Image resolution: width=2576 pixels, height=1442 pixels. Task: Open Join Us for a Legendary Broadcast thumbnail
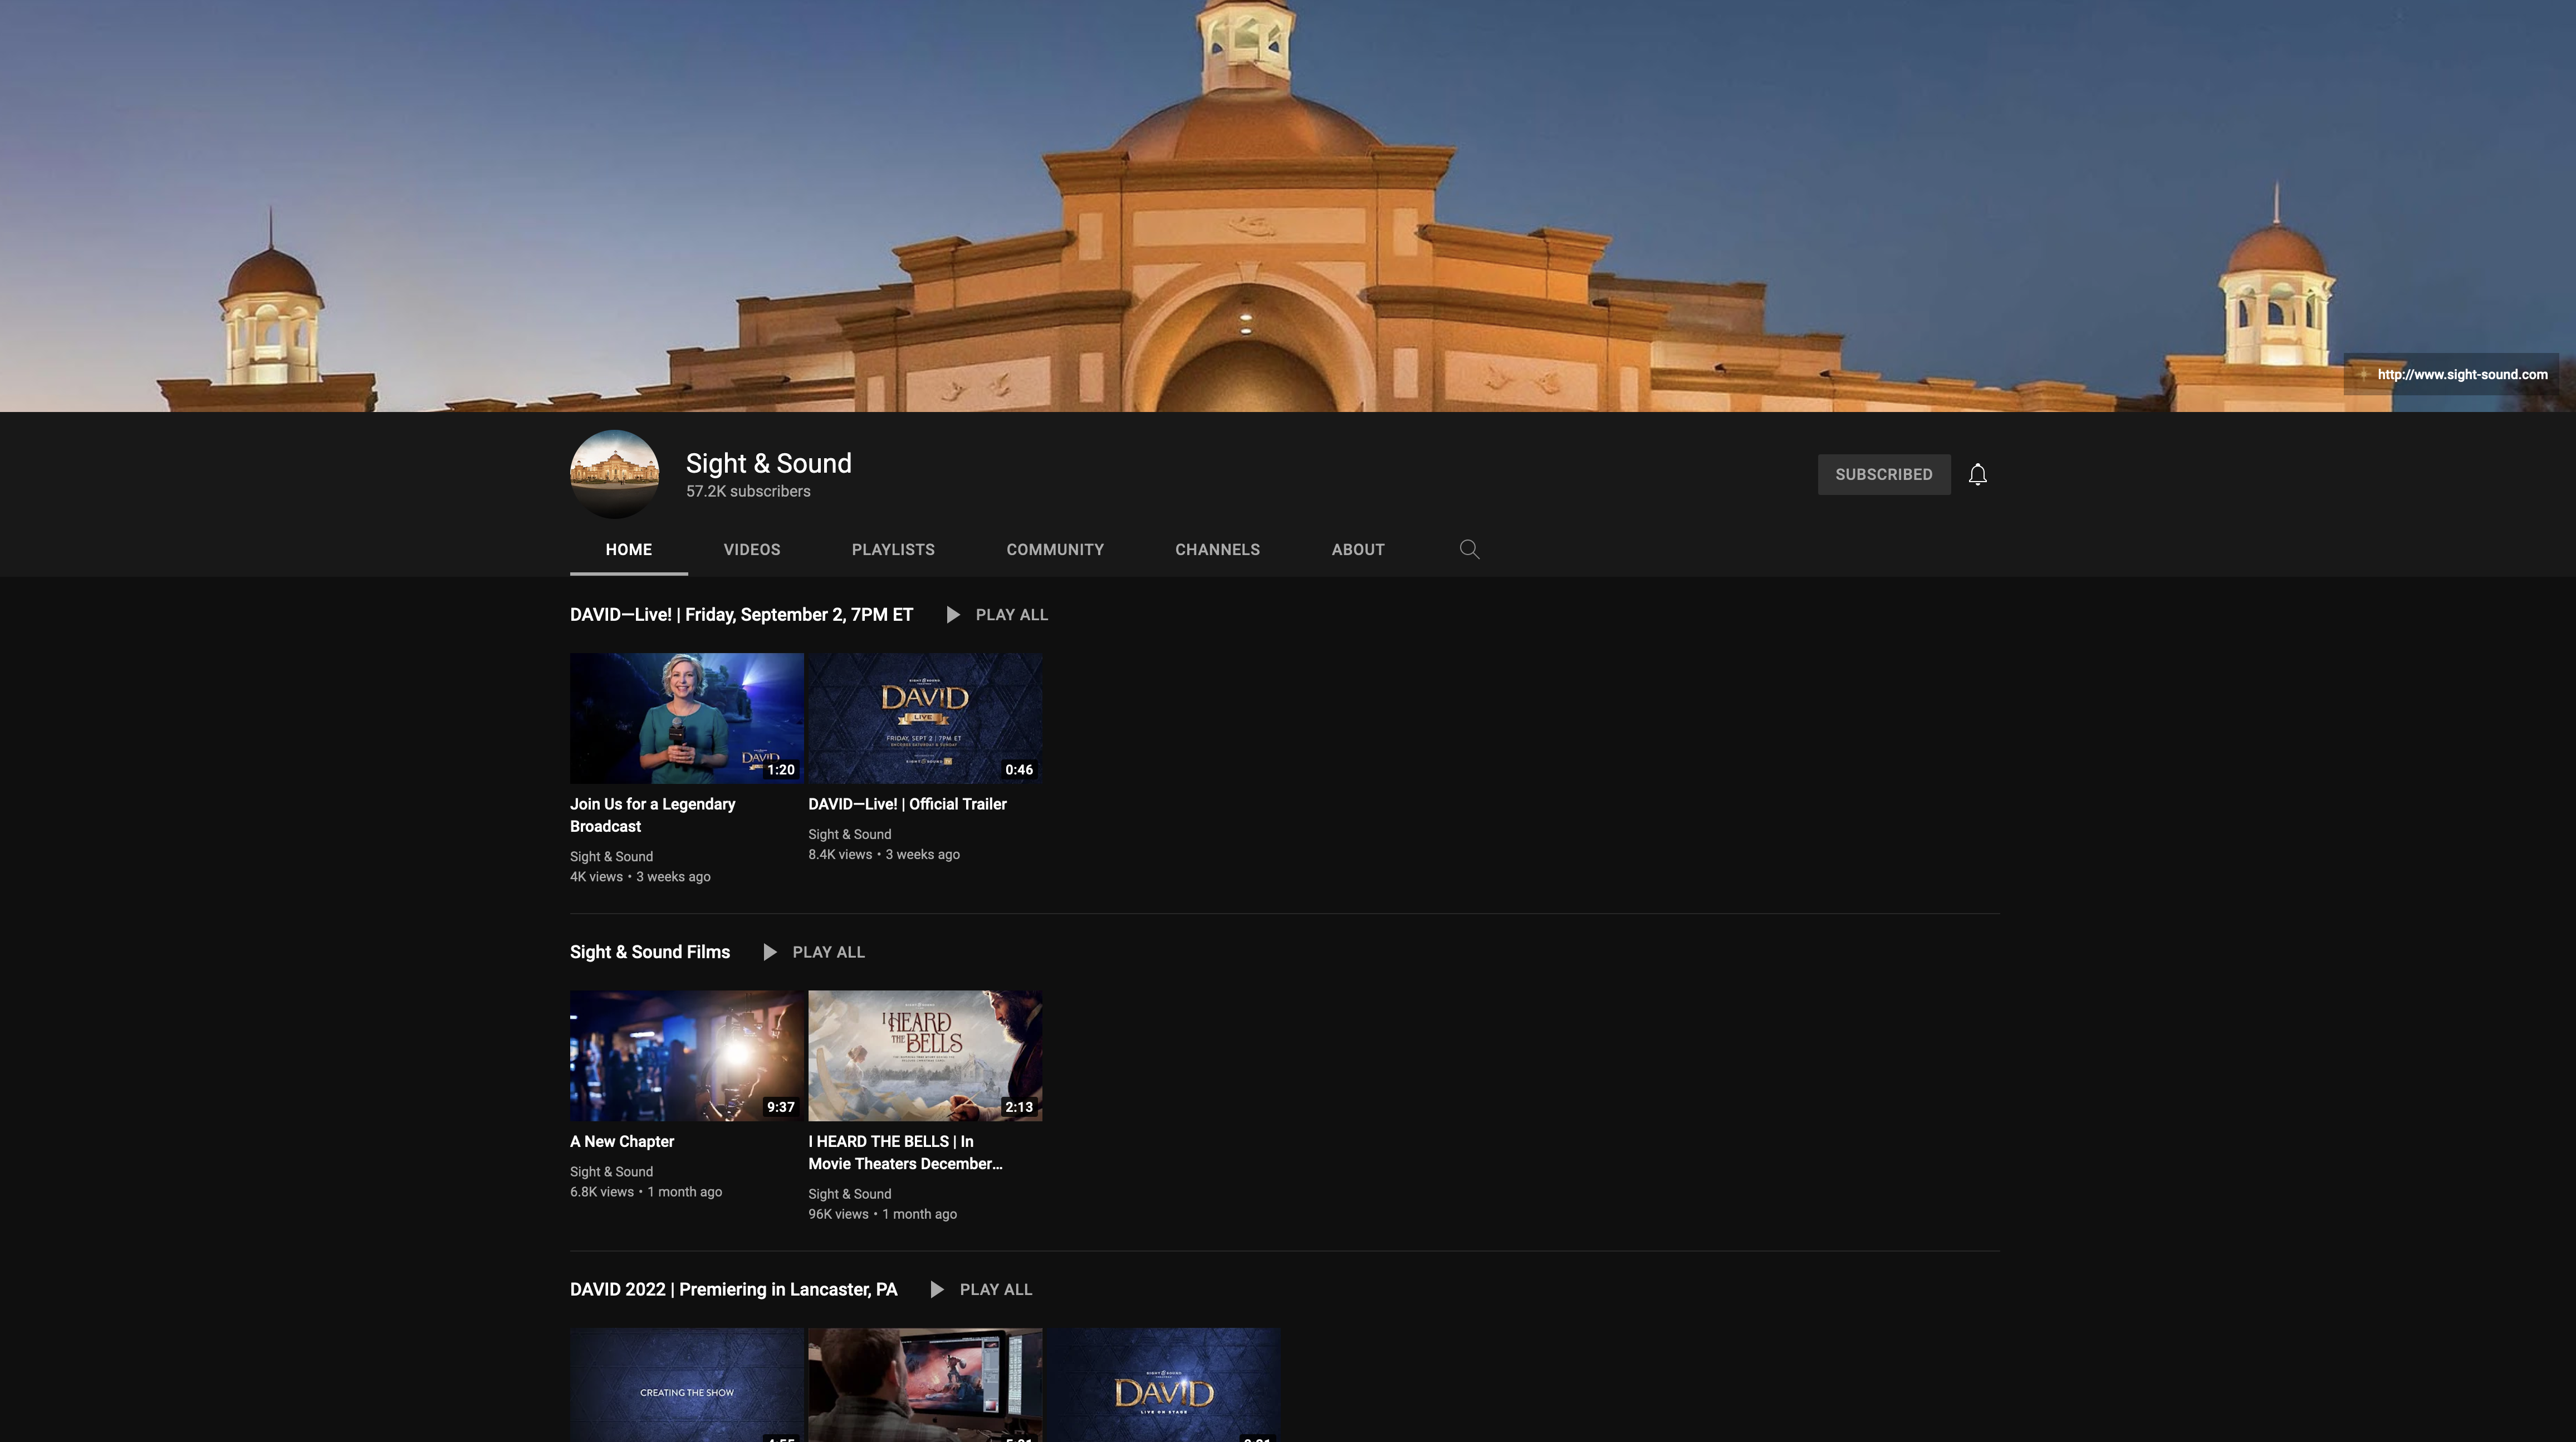pos(687,718)
